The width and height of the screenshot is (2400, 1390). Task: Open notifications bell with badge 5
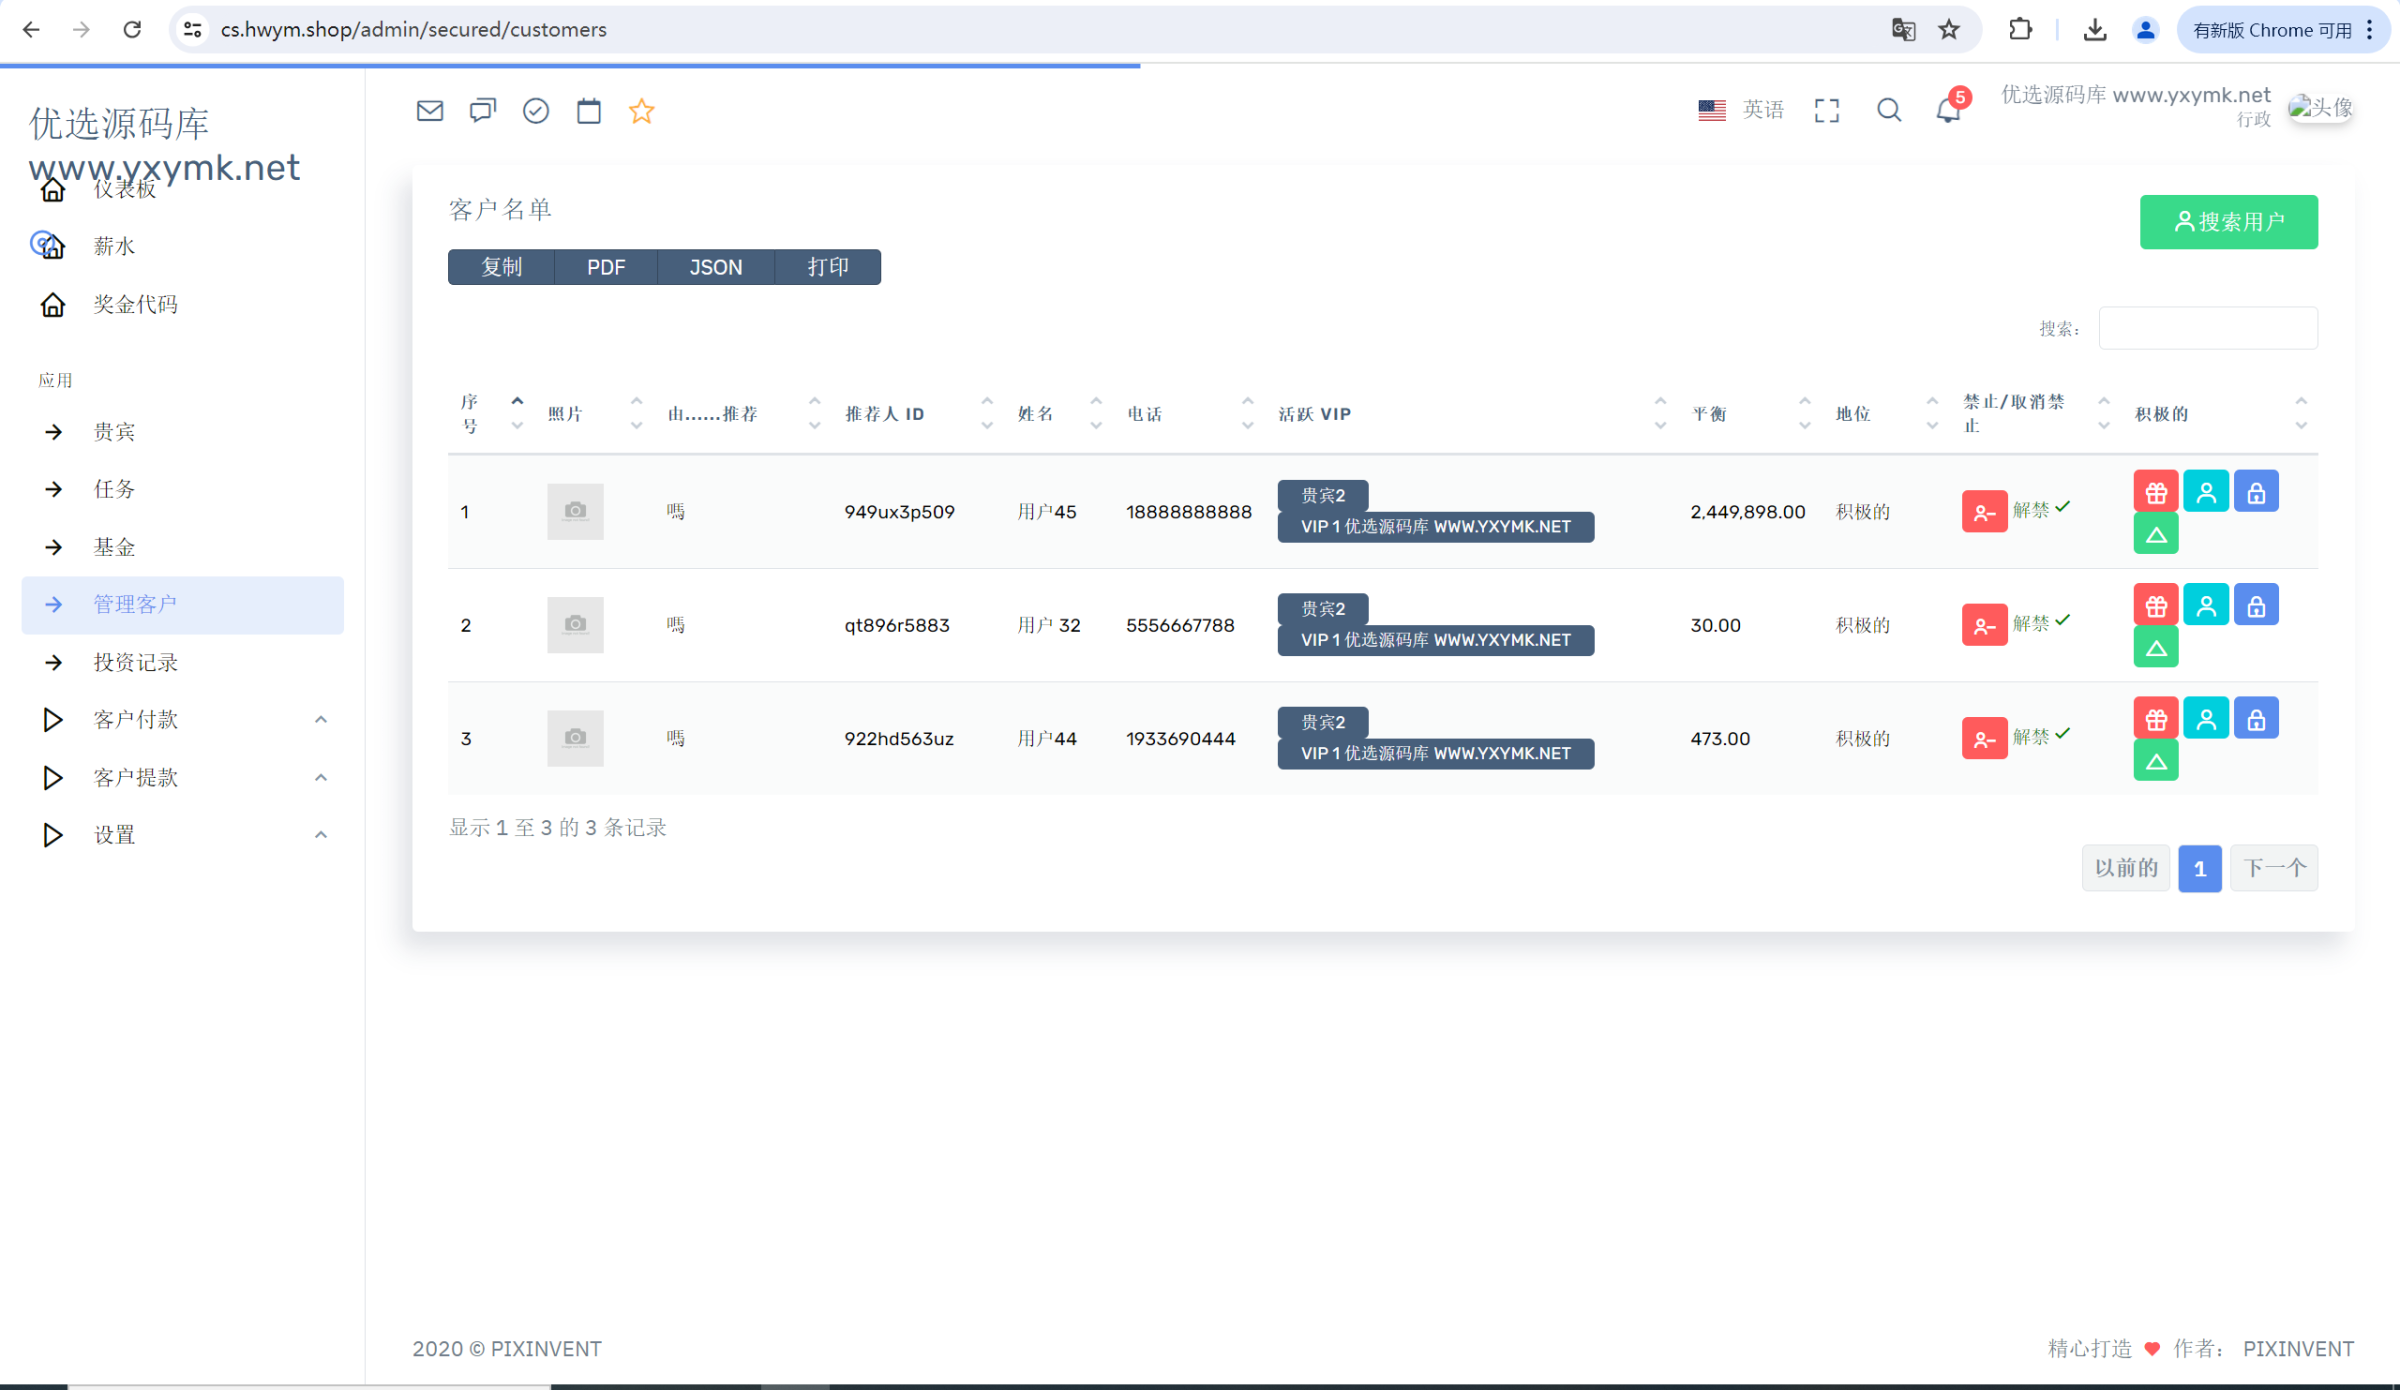(x=1948, y=110)
